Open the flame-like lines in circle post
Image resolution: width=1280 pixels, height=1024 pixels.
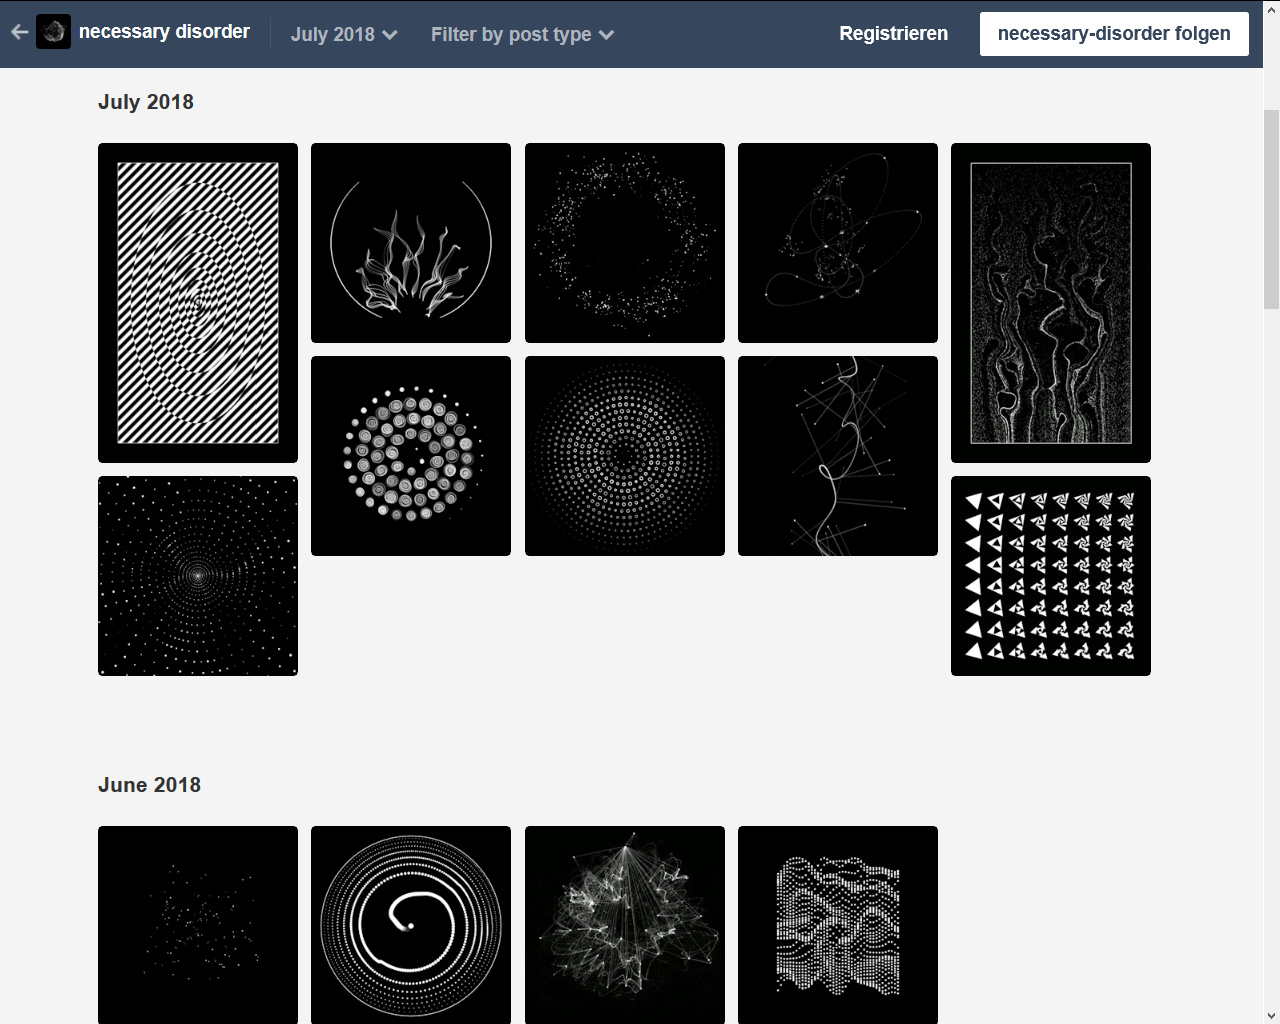411,243
